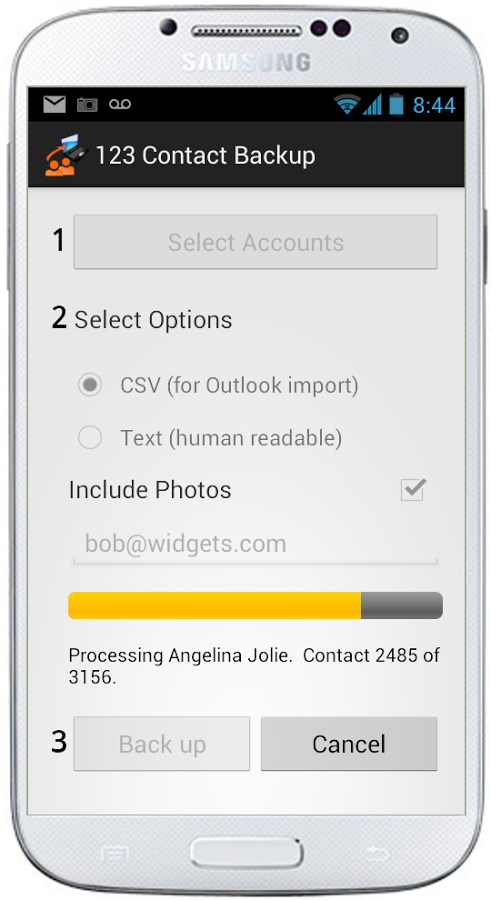Tap the cellular signal strength icon
Viewport: 491px width, 900px height.
pos(372,104)
